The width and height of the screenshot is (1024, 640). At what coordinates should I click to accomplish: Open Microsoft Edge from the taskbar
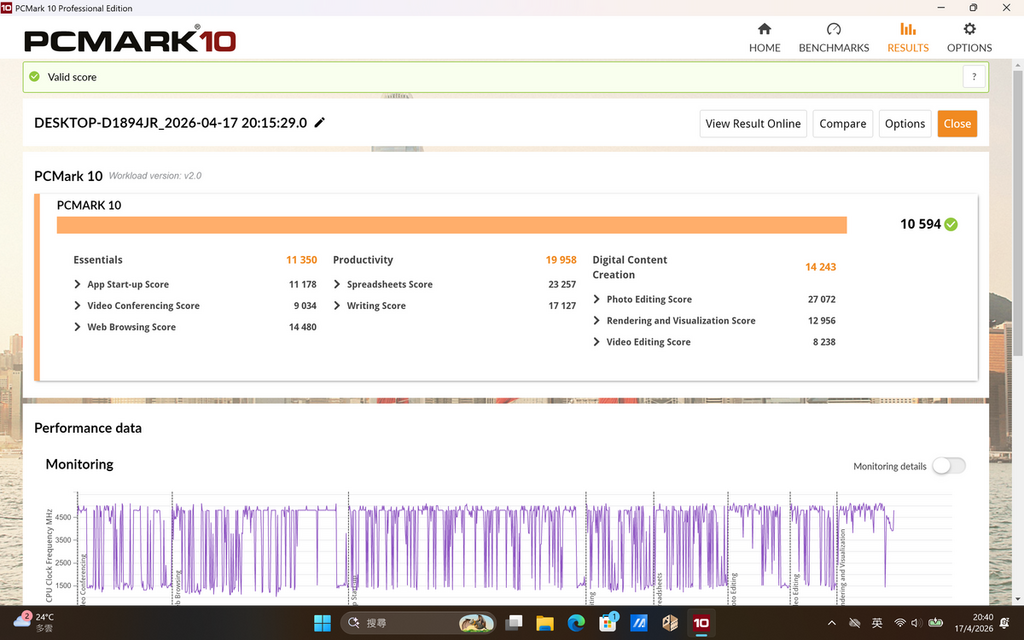tap(575, 622)
